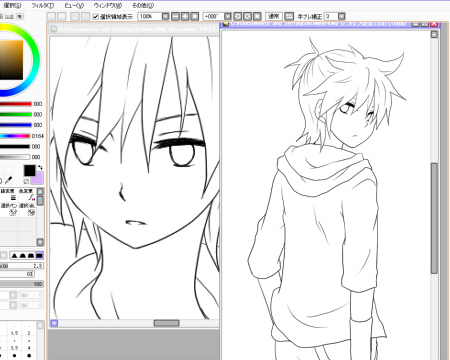Open the first brush shape dropdown button
Screen dimensions: 450x360
[x=13, y=295]
